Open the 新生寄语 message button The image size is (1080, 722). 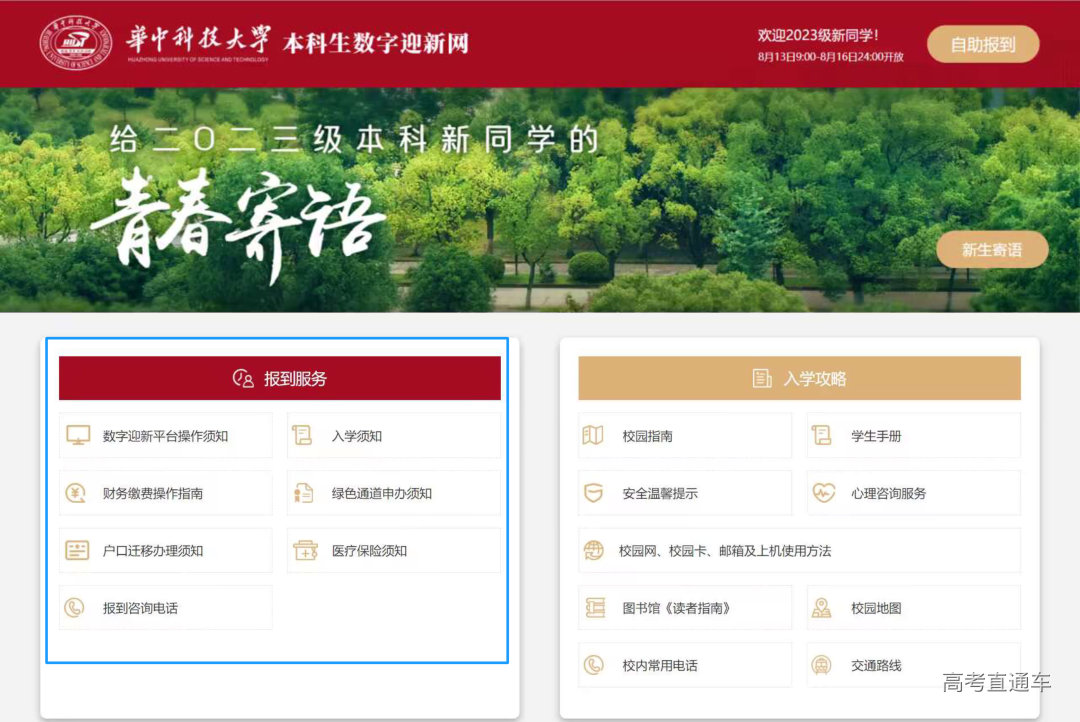pyautogui.click(x=992, y=249)
